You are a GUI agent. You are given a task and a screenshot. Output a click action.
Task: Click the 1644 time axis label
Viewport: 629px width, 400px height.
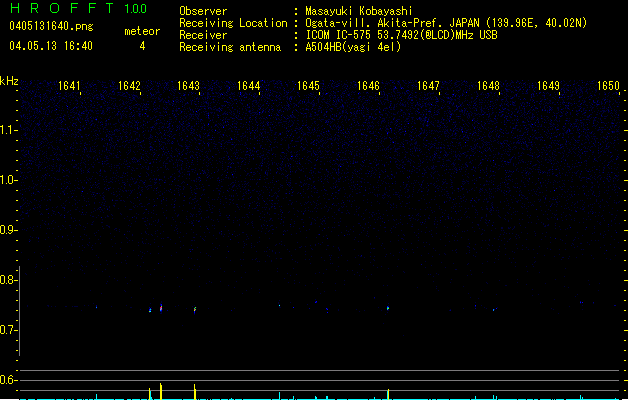click(x=249, y=86)
